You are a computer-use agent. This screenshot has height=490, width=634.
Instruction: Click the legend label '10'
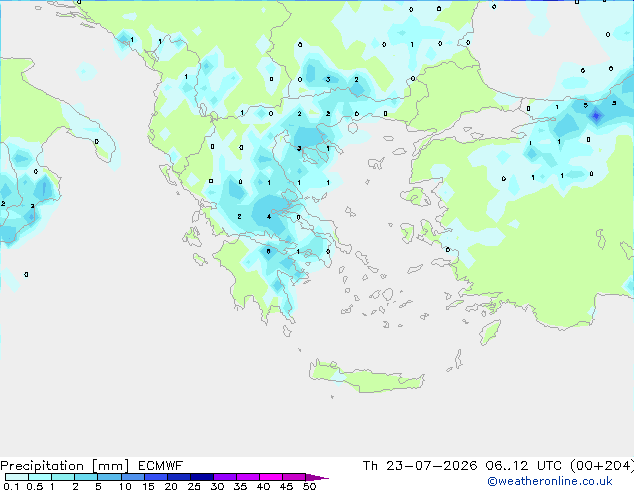125,486
